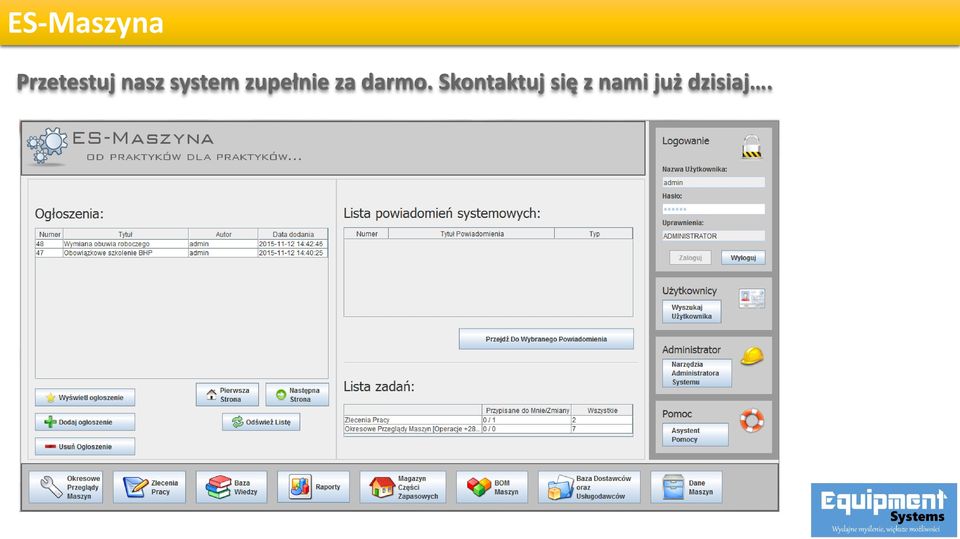Click the 'Typ' column header

coord(594,234)
